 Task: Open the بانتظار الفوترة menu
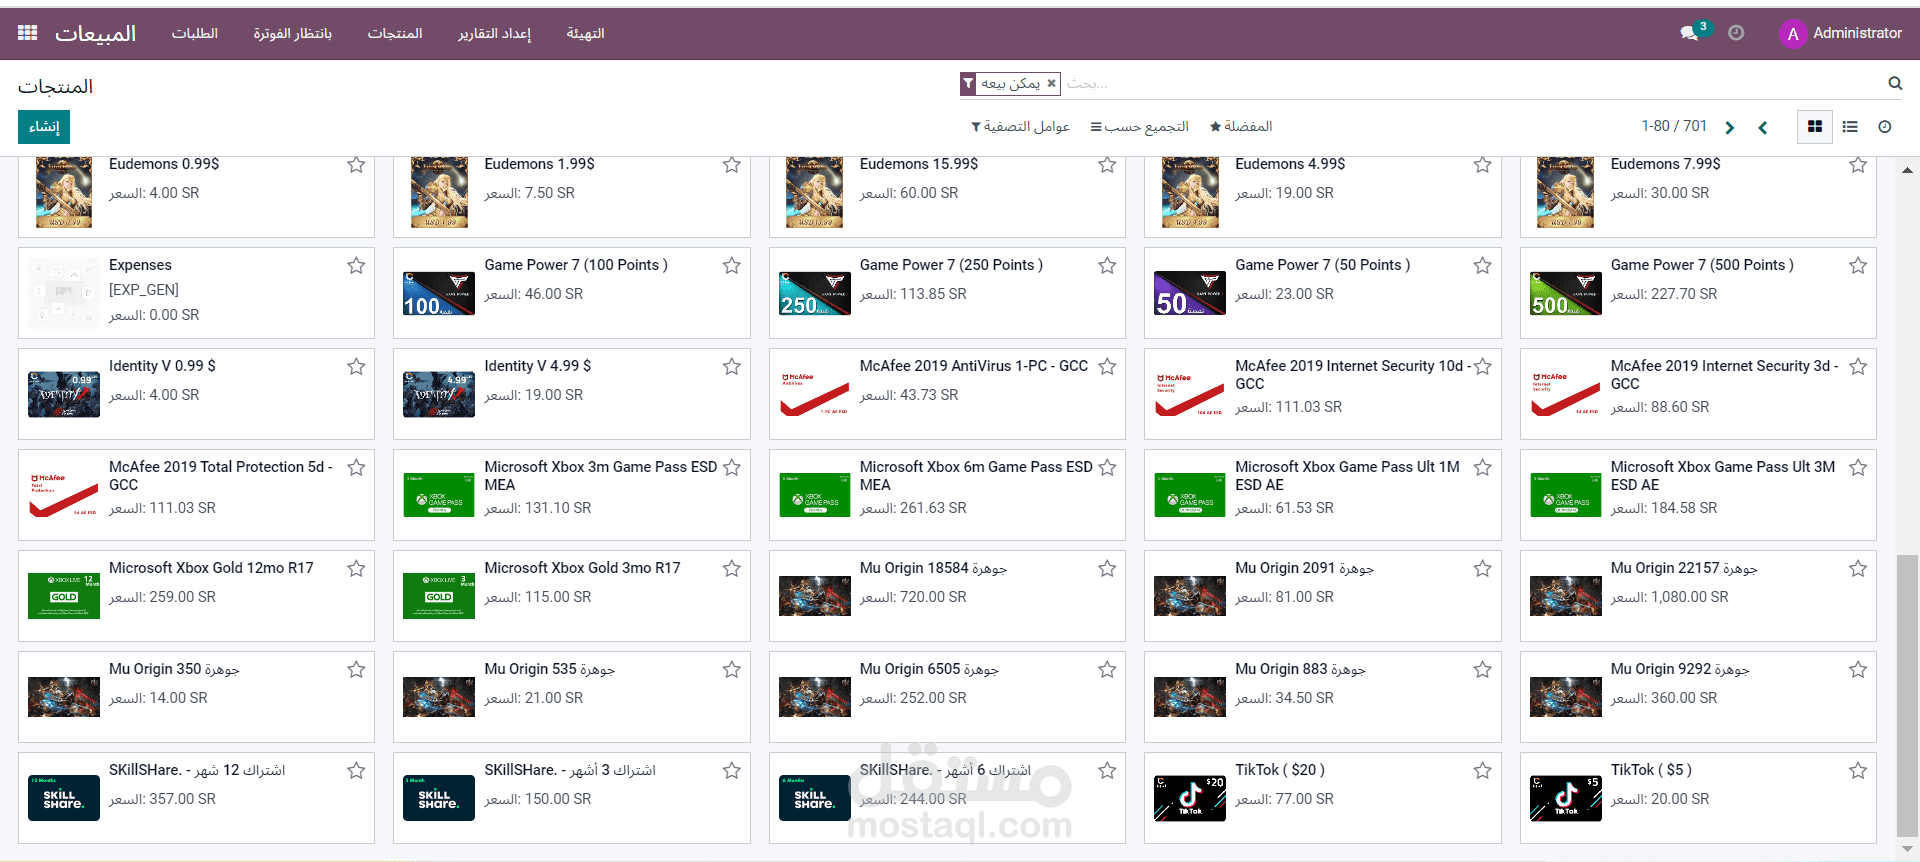coord(293,33)
